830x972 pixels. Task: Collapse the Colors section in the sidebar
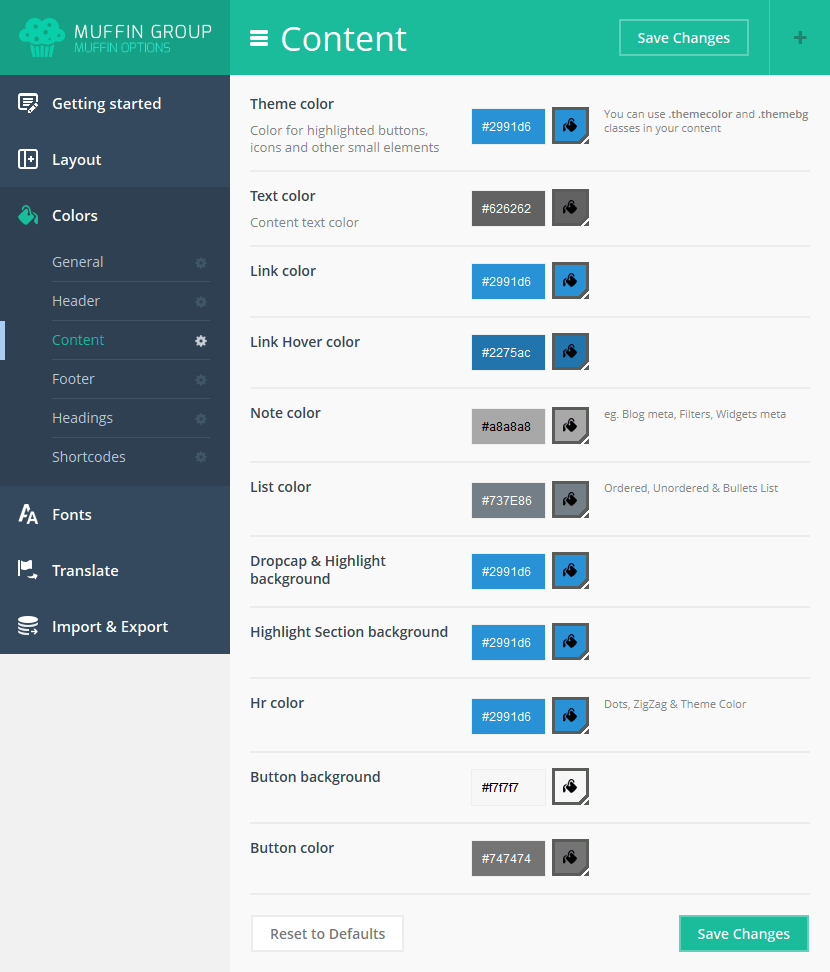(x=75, y=216)
